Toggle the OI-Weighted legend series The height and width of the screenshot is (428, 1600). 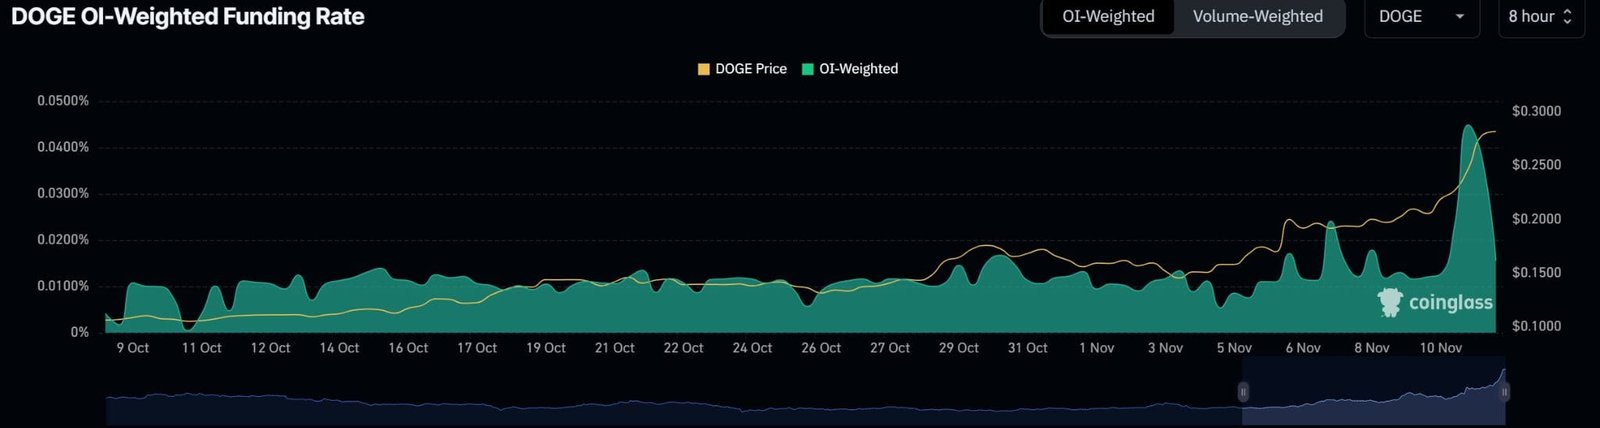[850, 69]
